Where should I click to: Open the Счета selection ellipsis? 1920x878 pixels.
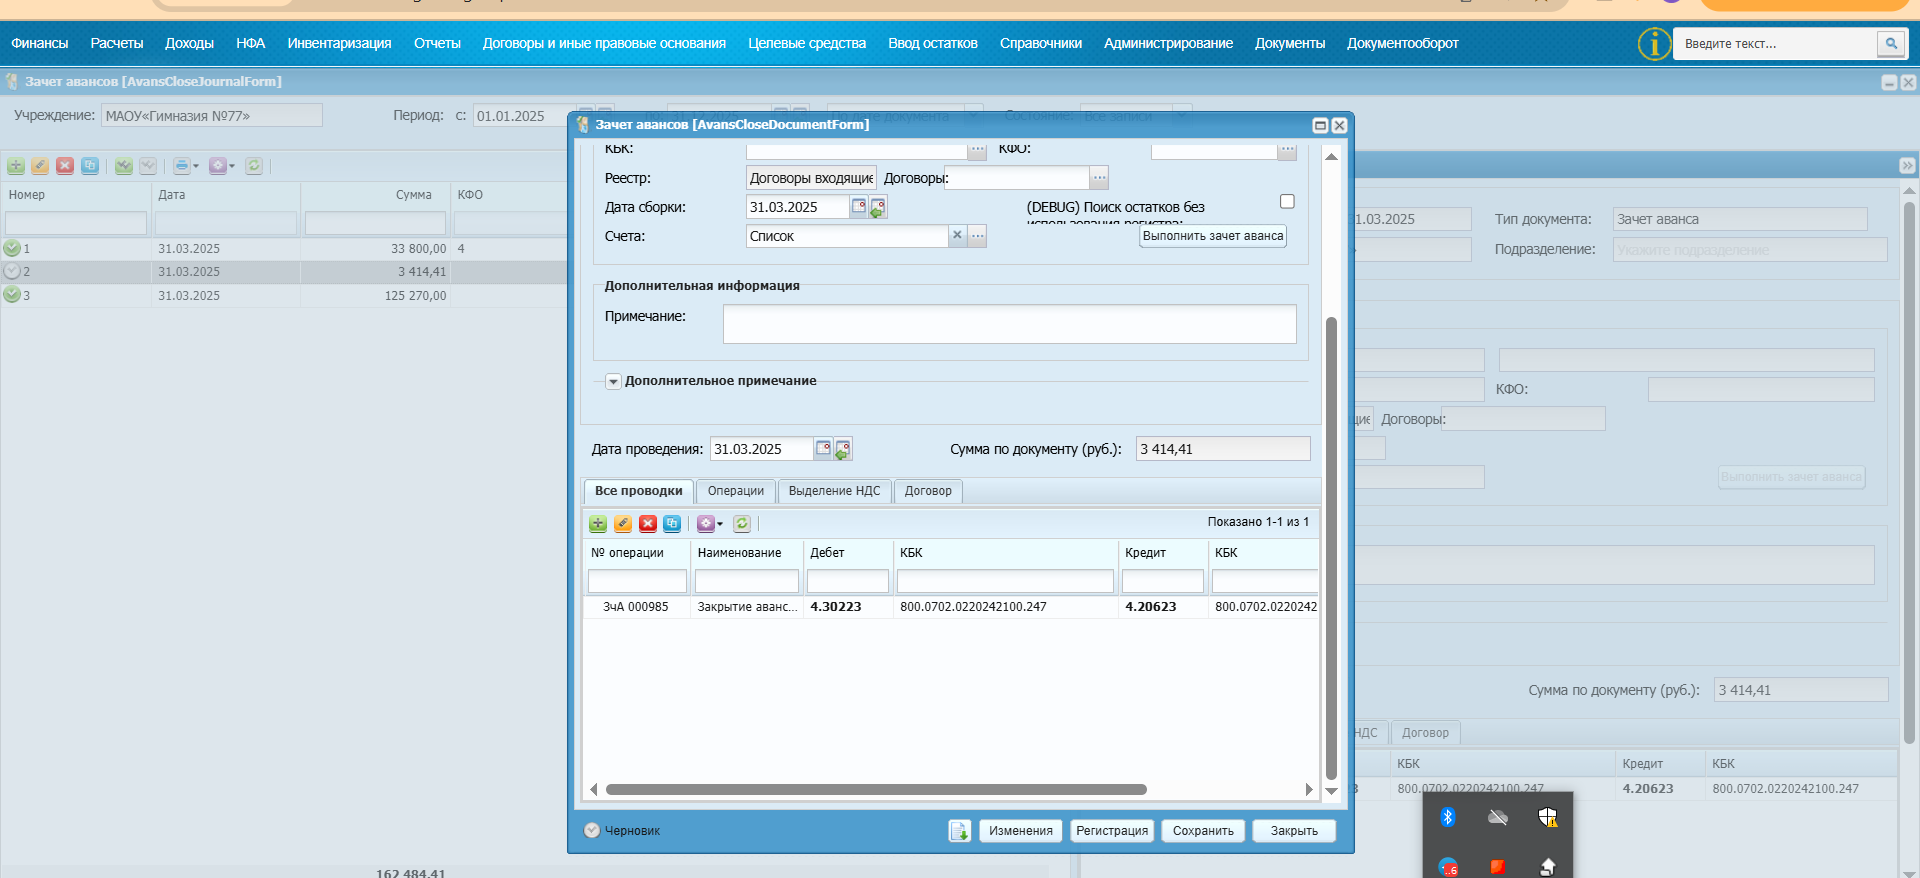(977, 236)
